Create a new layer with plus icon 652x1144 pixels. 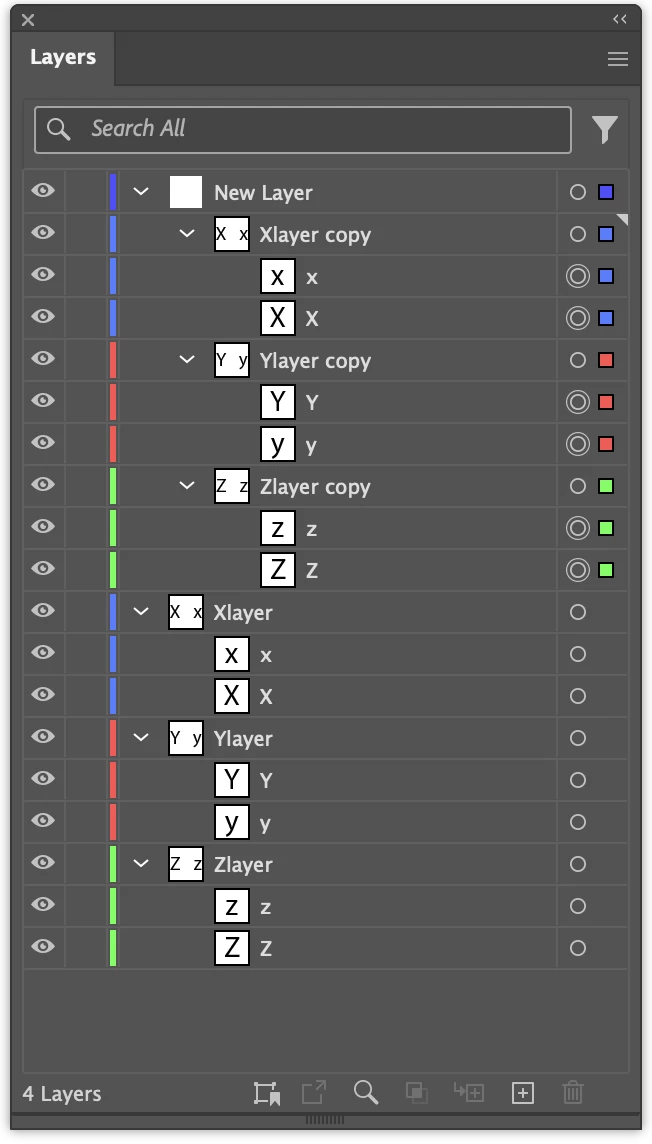[523, 1093]
